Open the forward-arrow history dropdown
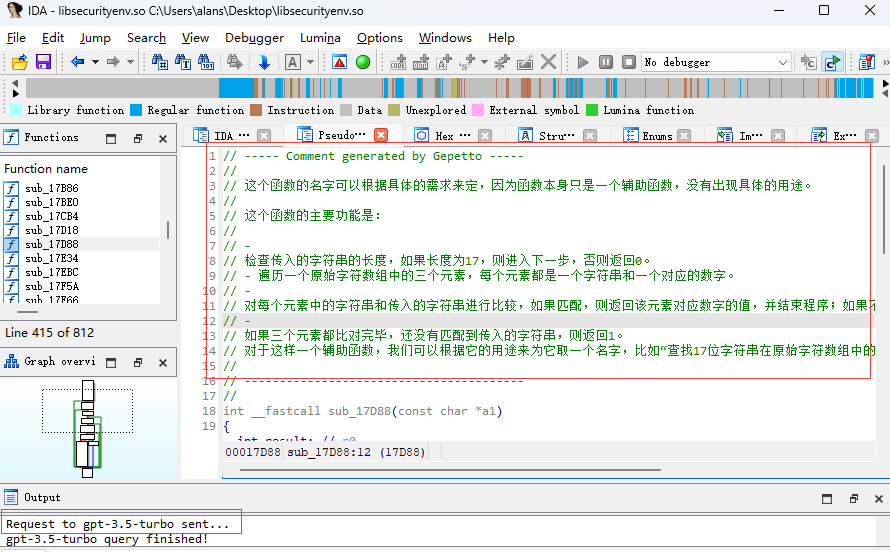Screen dimensions: 890x552 130,62
